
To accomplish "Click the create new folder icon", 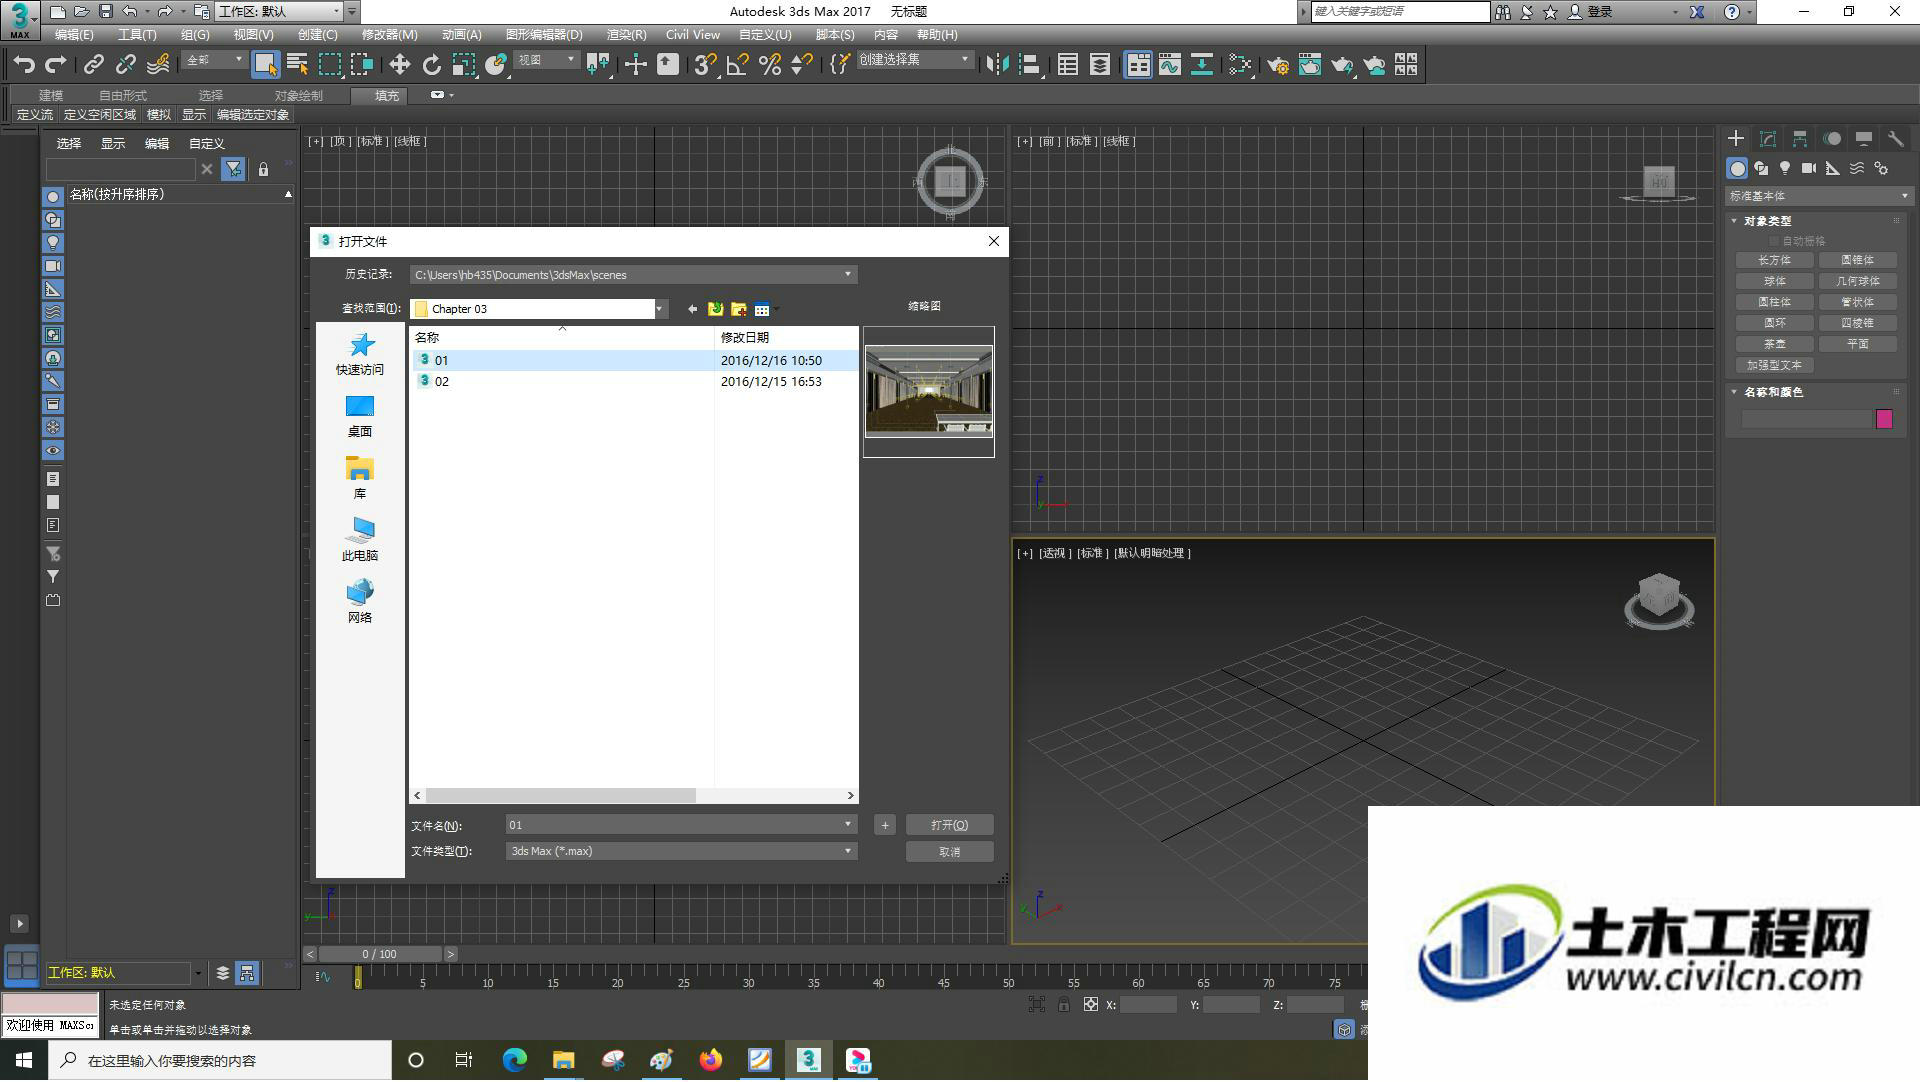I will pyautogui.click(x=739, y=309).
